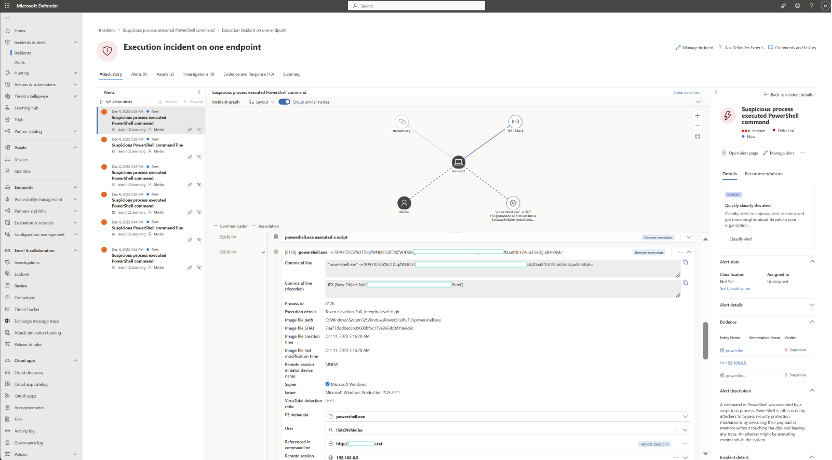Copy the Command line value

click(686, 262)
